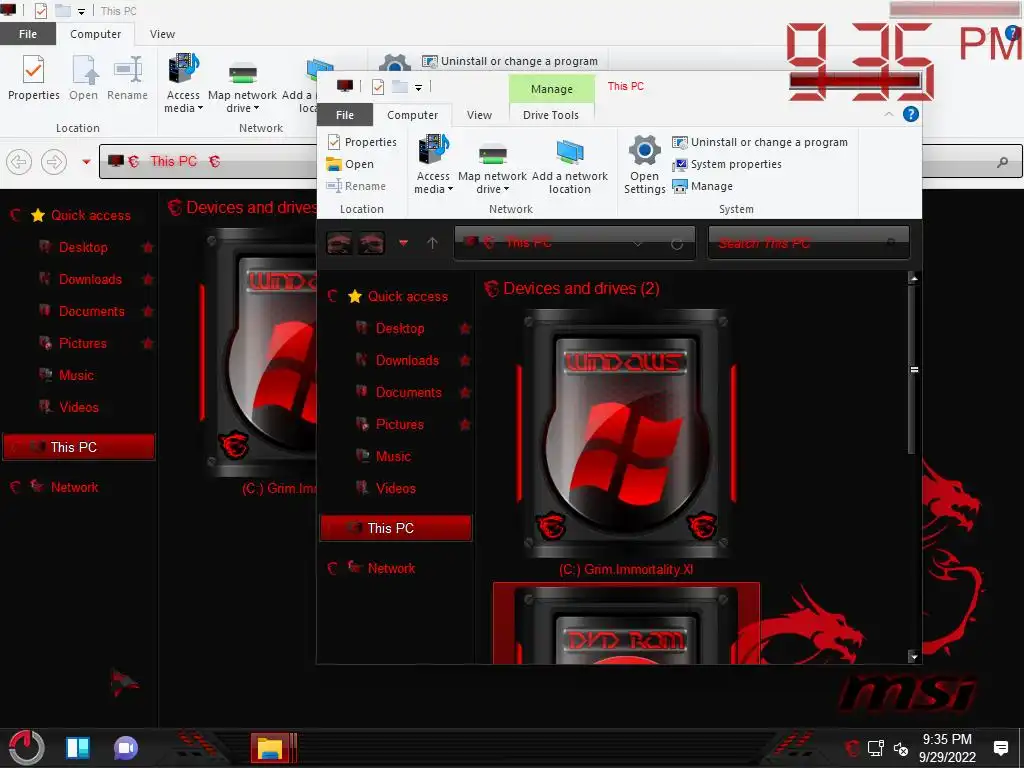This screenshot has height=768, width=1024.
Task: Click Back eye button in front window
Action: coord(339,243)
